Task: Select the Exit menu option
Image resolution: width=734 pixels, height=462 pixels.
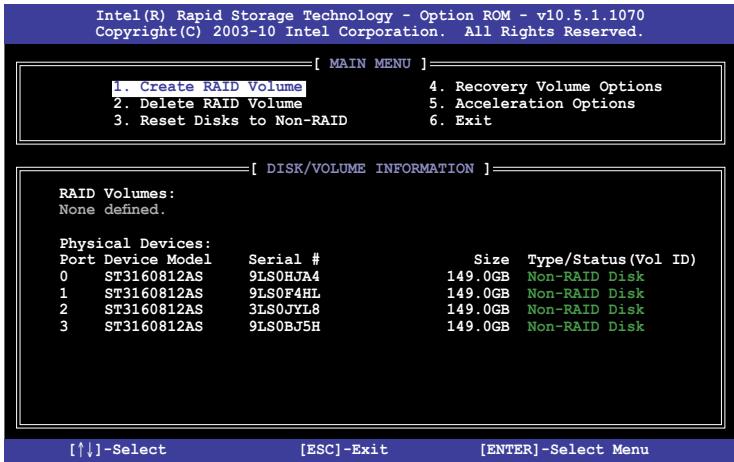Action: pos(460,121)
